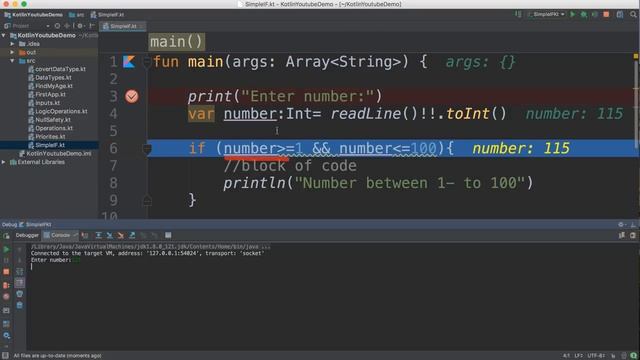This screenshot has height=360, width=640.
Task: Click Show Execution Point icon
Action: point(85,236)
